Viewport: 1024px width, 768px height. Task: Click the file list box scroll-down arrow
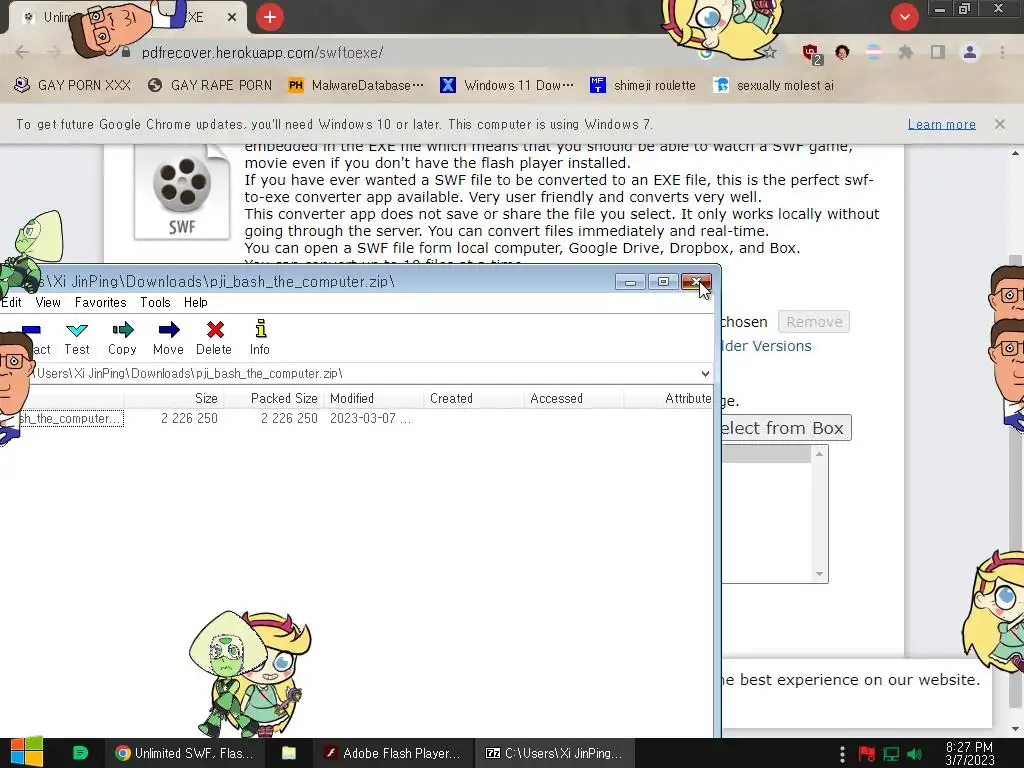(820, 575)
